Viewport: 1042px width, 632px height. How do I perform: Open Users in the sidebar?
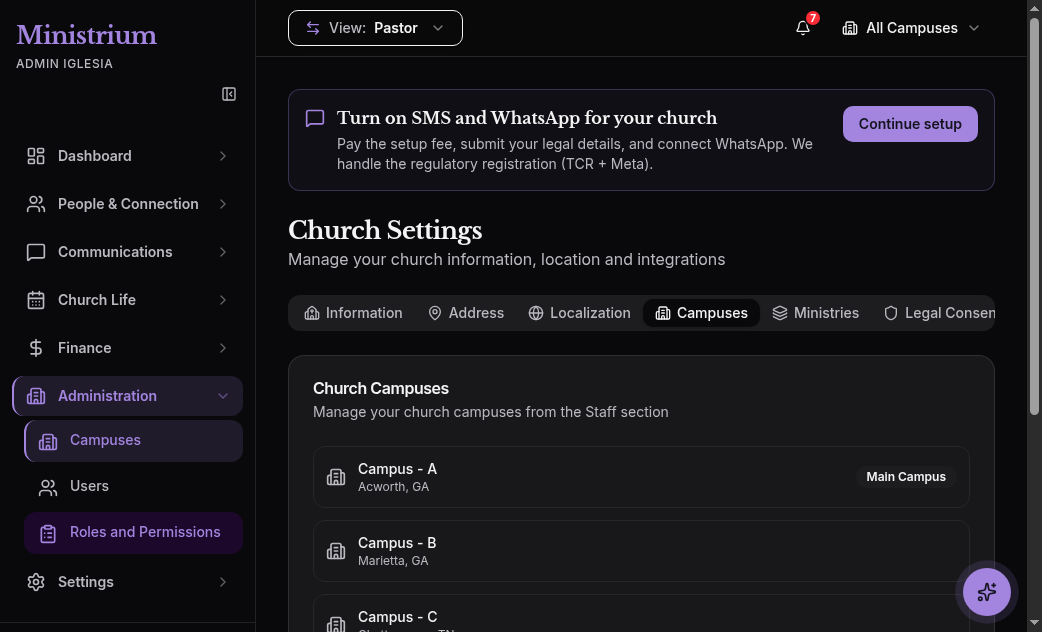click(x=134, y=487)
